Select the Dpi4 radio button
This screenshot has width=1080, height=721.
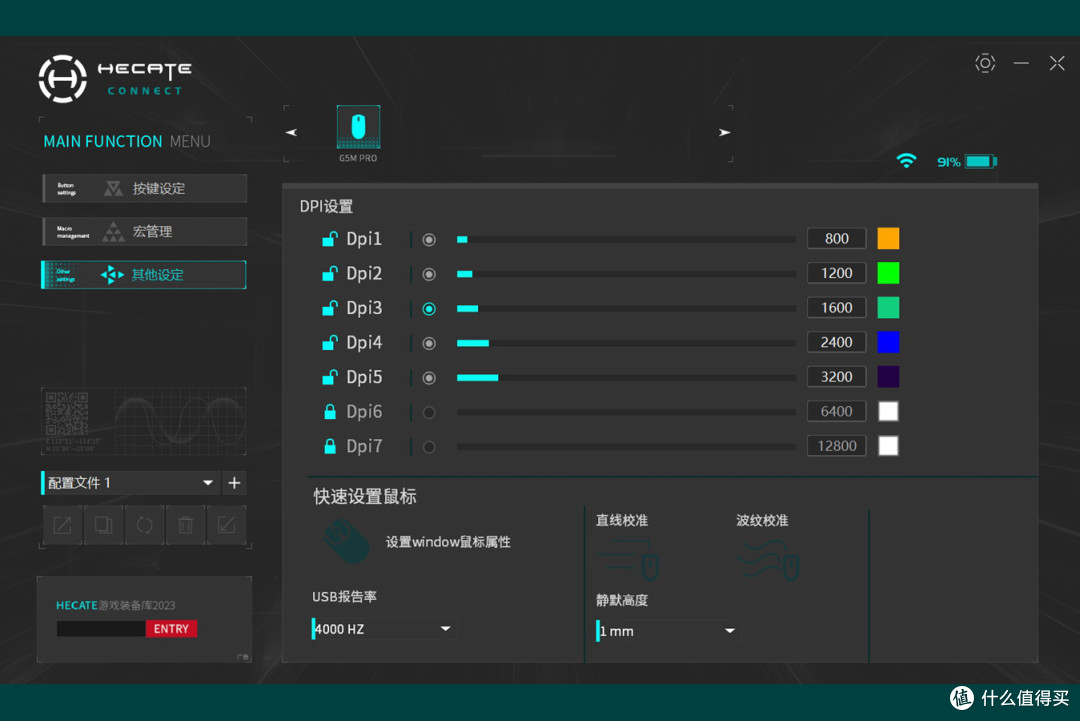428,343
